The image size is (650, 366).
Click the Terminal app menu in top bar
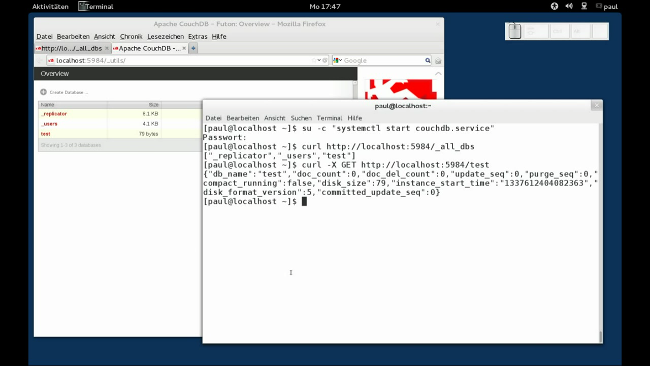click(96, 7)
